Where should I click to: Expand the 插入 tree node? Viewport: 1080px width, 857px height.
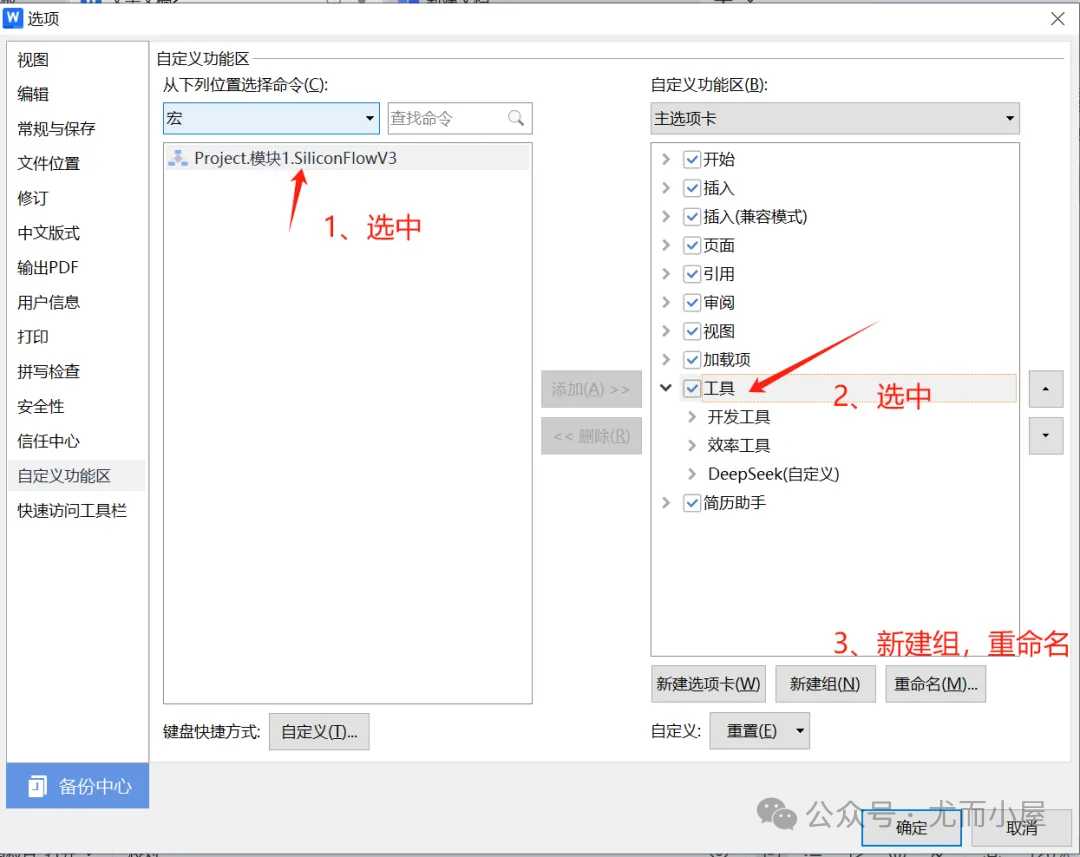[665, 187]
